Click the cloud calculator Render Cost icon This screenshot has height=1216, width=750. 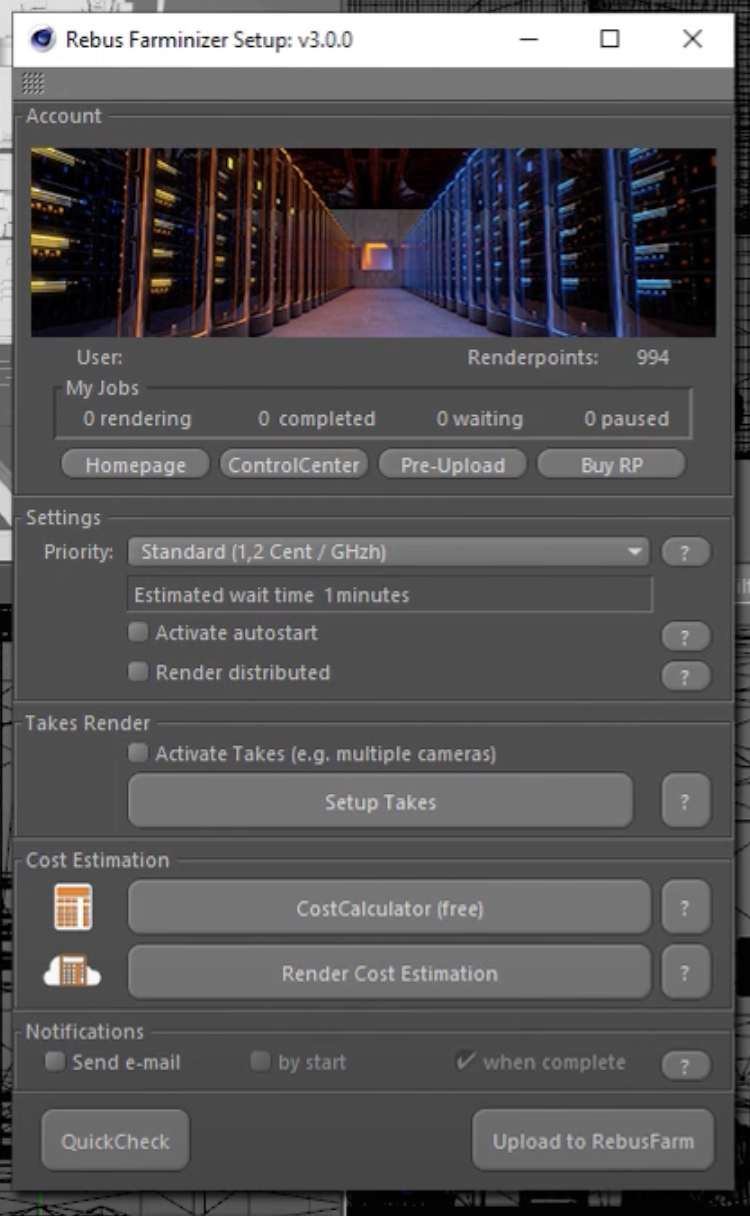click(72, 972)
